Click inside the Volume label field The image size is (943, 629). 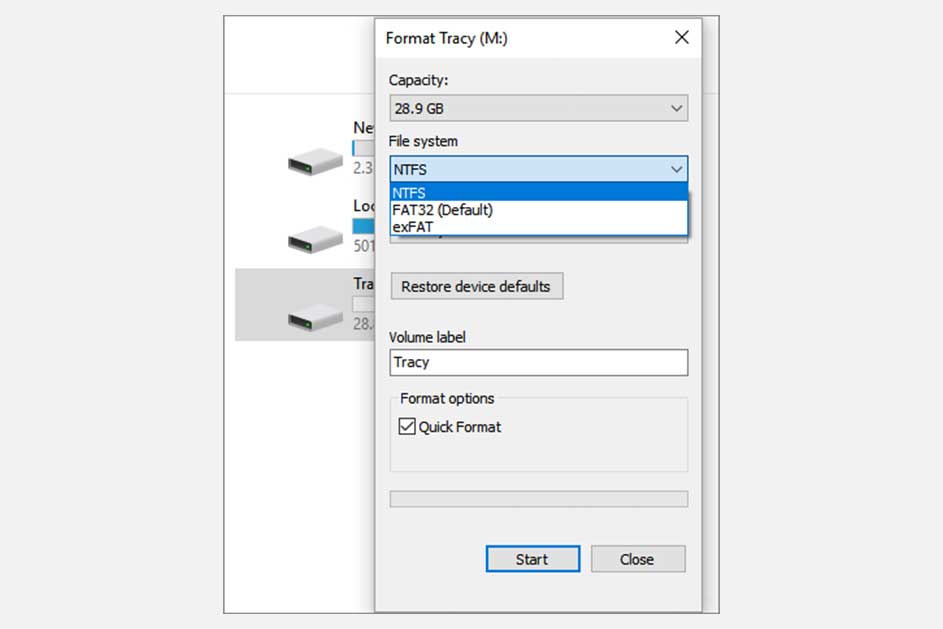[x=538, y=362]
